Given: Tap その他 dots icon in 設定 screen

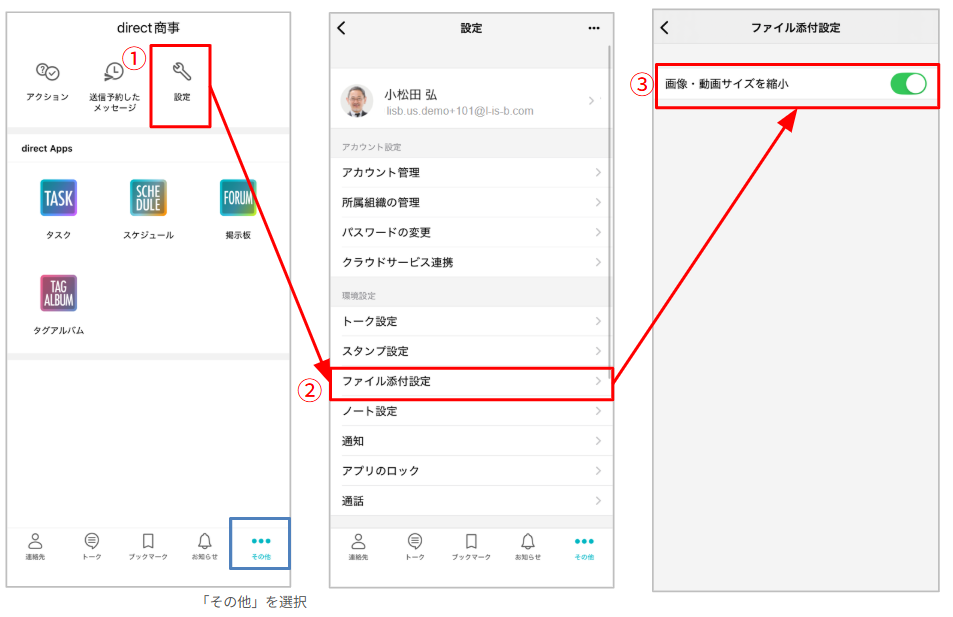Looking at the screenshot, I should tap(584, 541).
